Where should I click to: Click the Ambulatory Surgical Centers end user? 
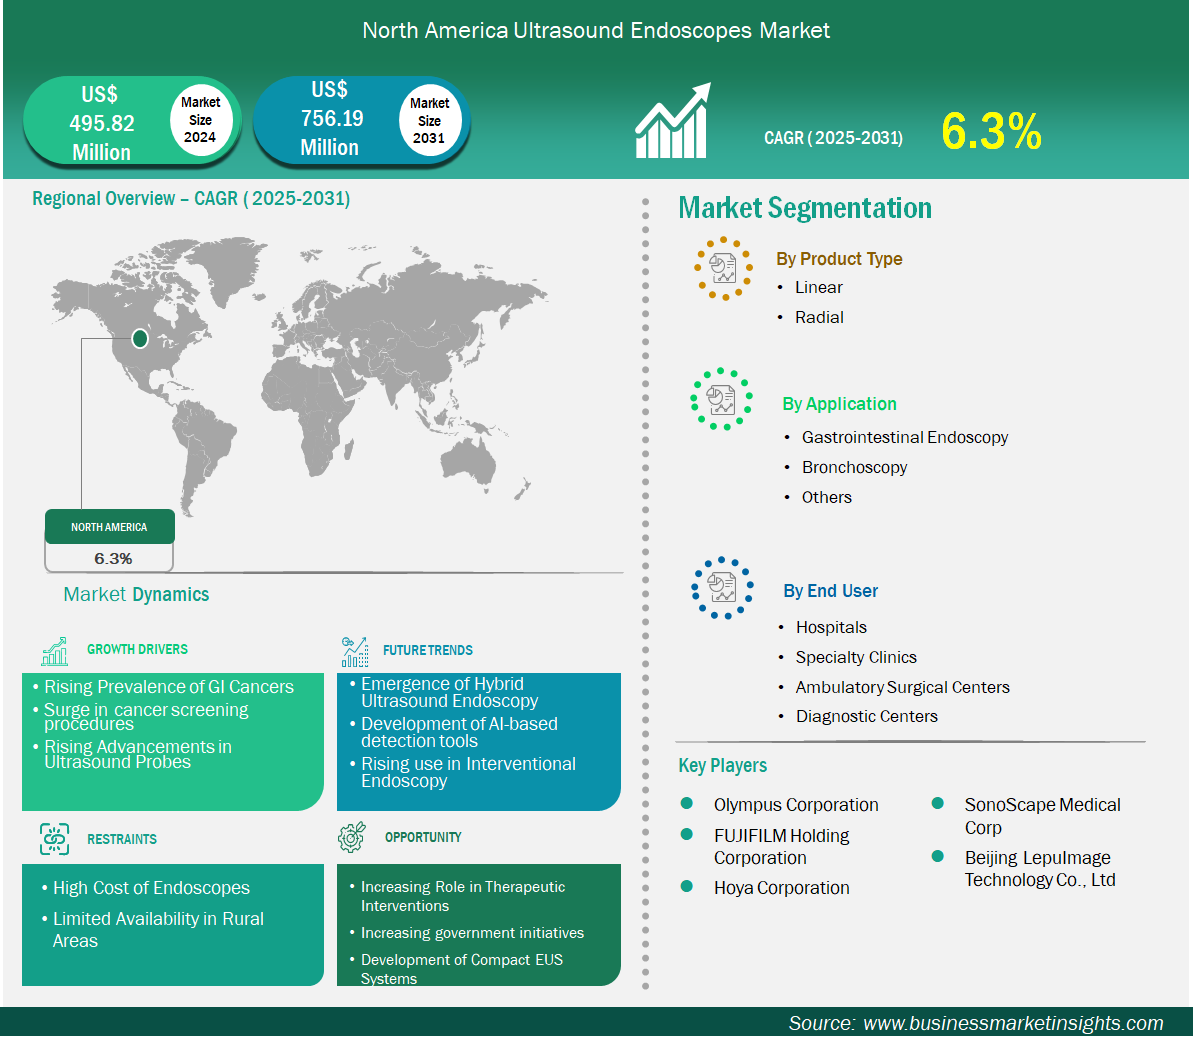[902, 687]
